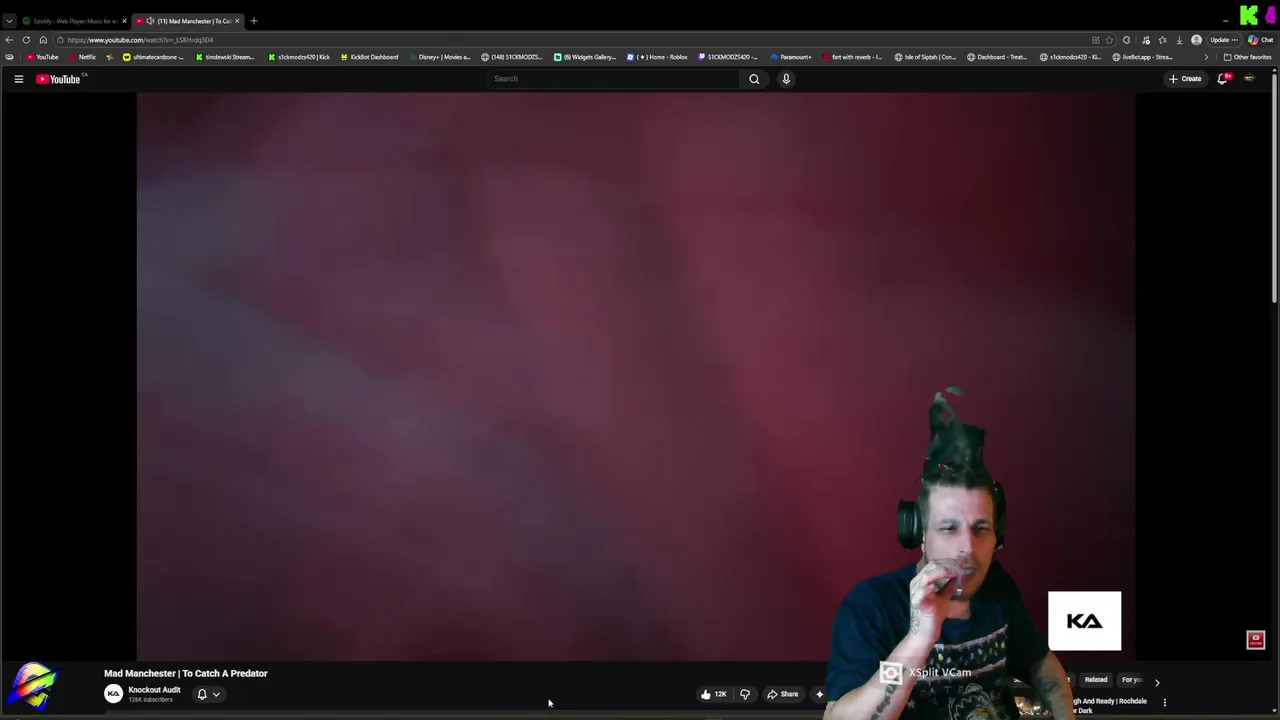Screen dimensions: 1280x720
Task: Open the Knockout Audit channel avatar
Action: [114, 694]
